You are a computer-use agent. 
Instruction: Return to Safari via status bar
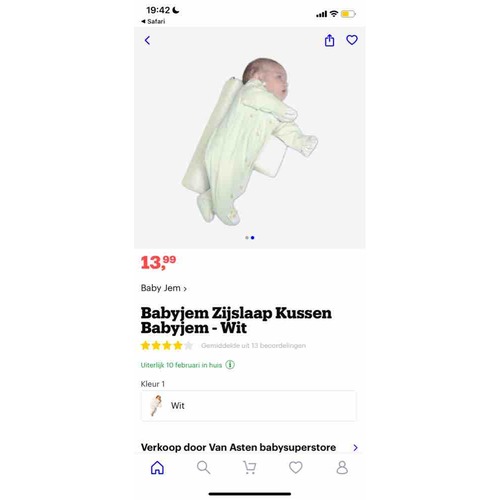pos(153,21)
